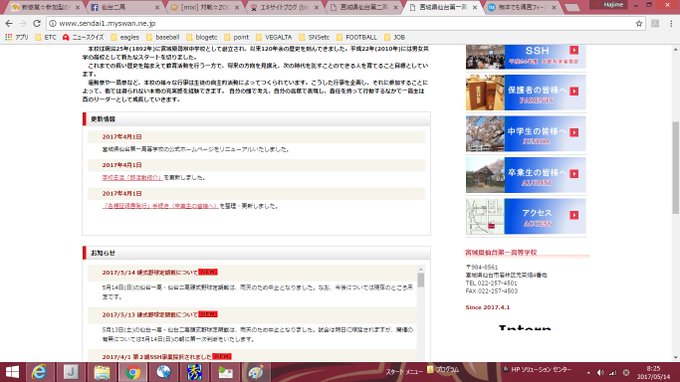680x382 pixels.
Task: Click the Windows Start button
Action: coord(12,372)
